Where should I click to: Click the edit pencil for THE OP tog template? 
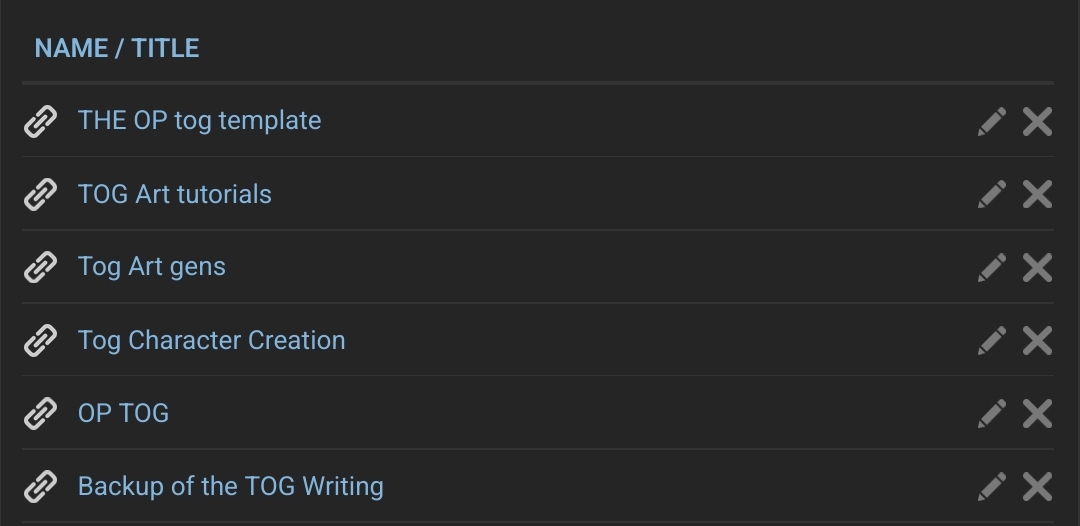coord(991,122)
